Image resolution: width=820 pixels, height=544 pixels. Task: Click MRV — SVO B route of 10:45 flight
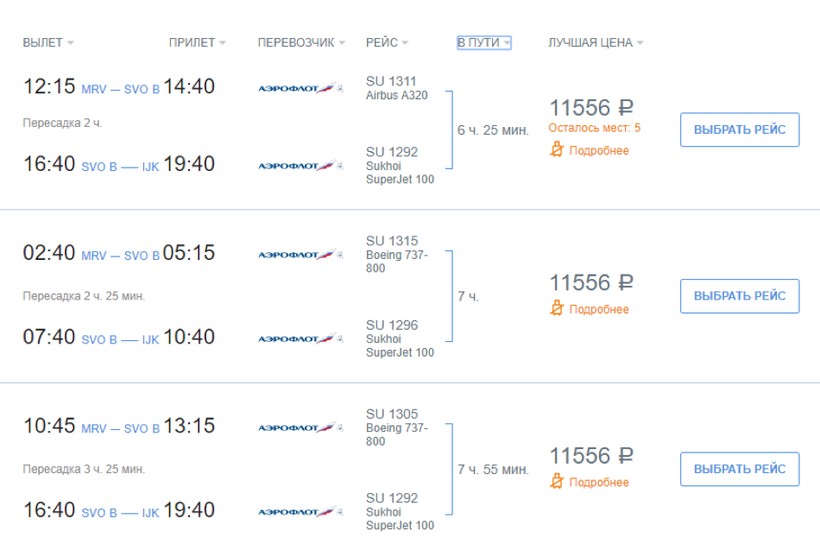point(120,428)
